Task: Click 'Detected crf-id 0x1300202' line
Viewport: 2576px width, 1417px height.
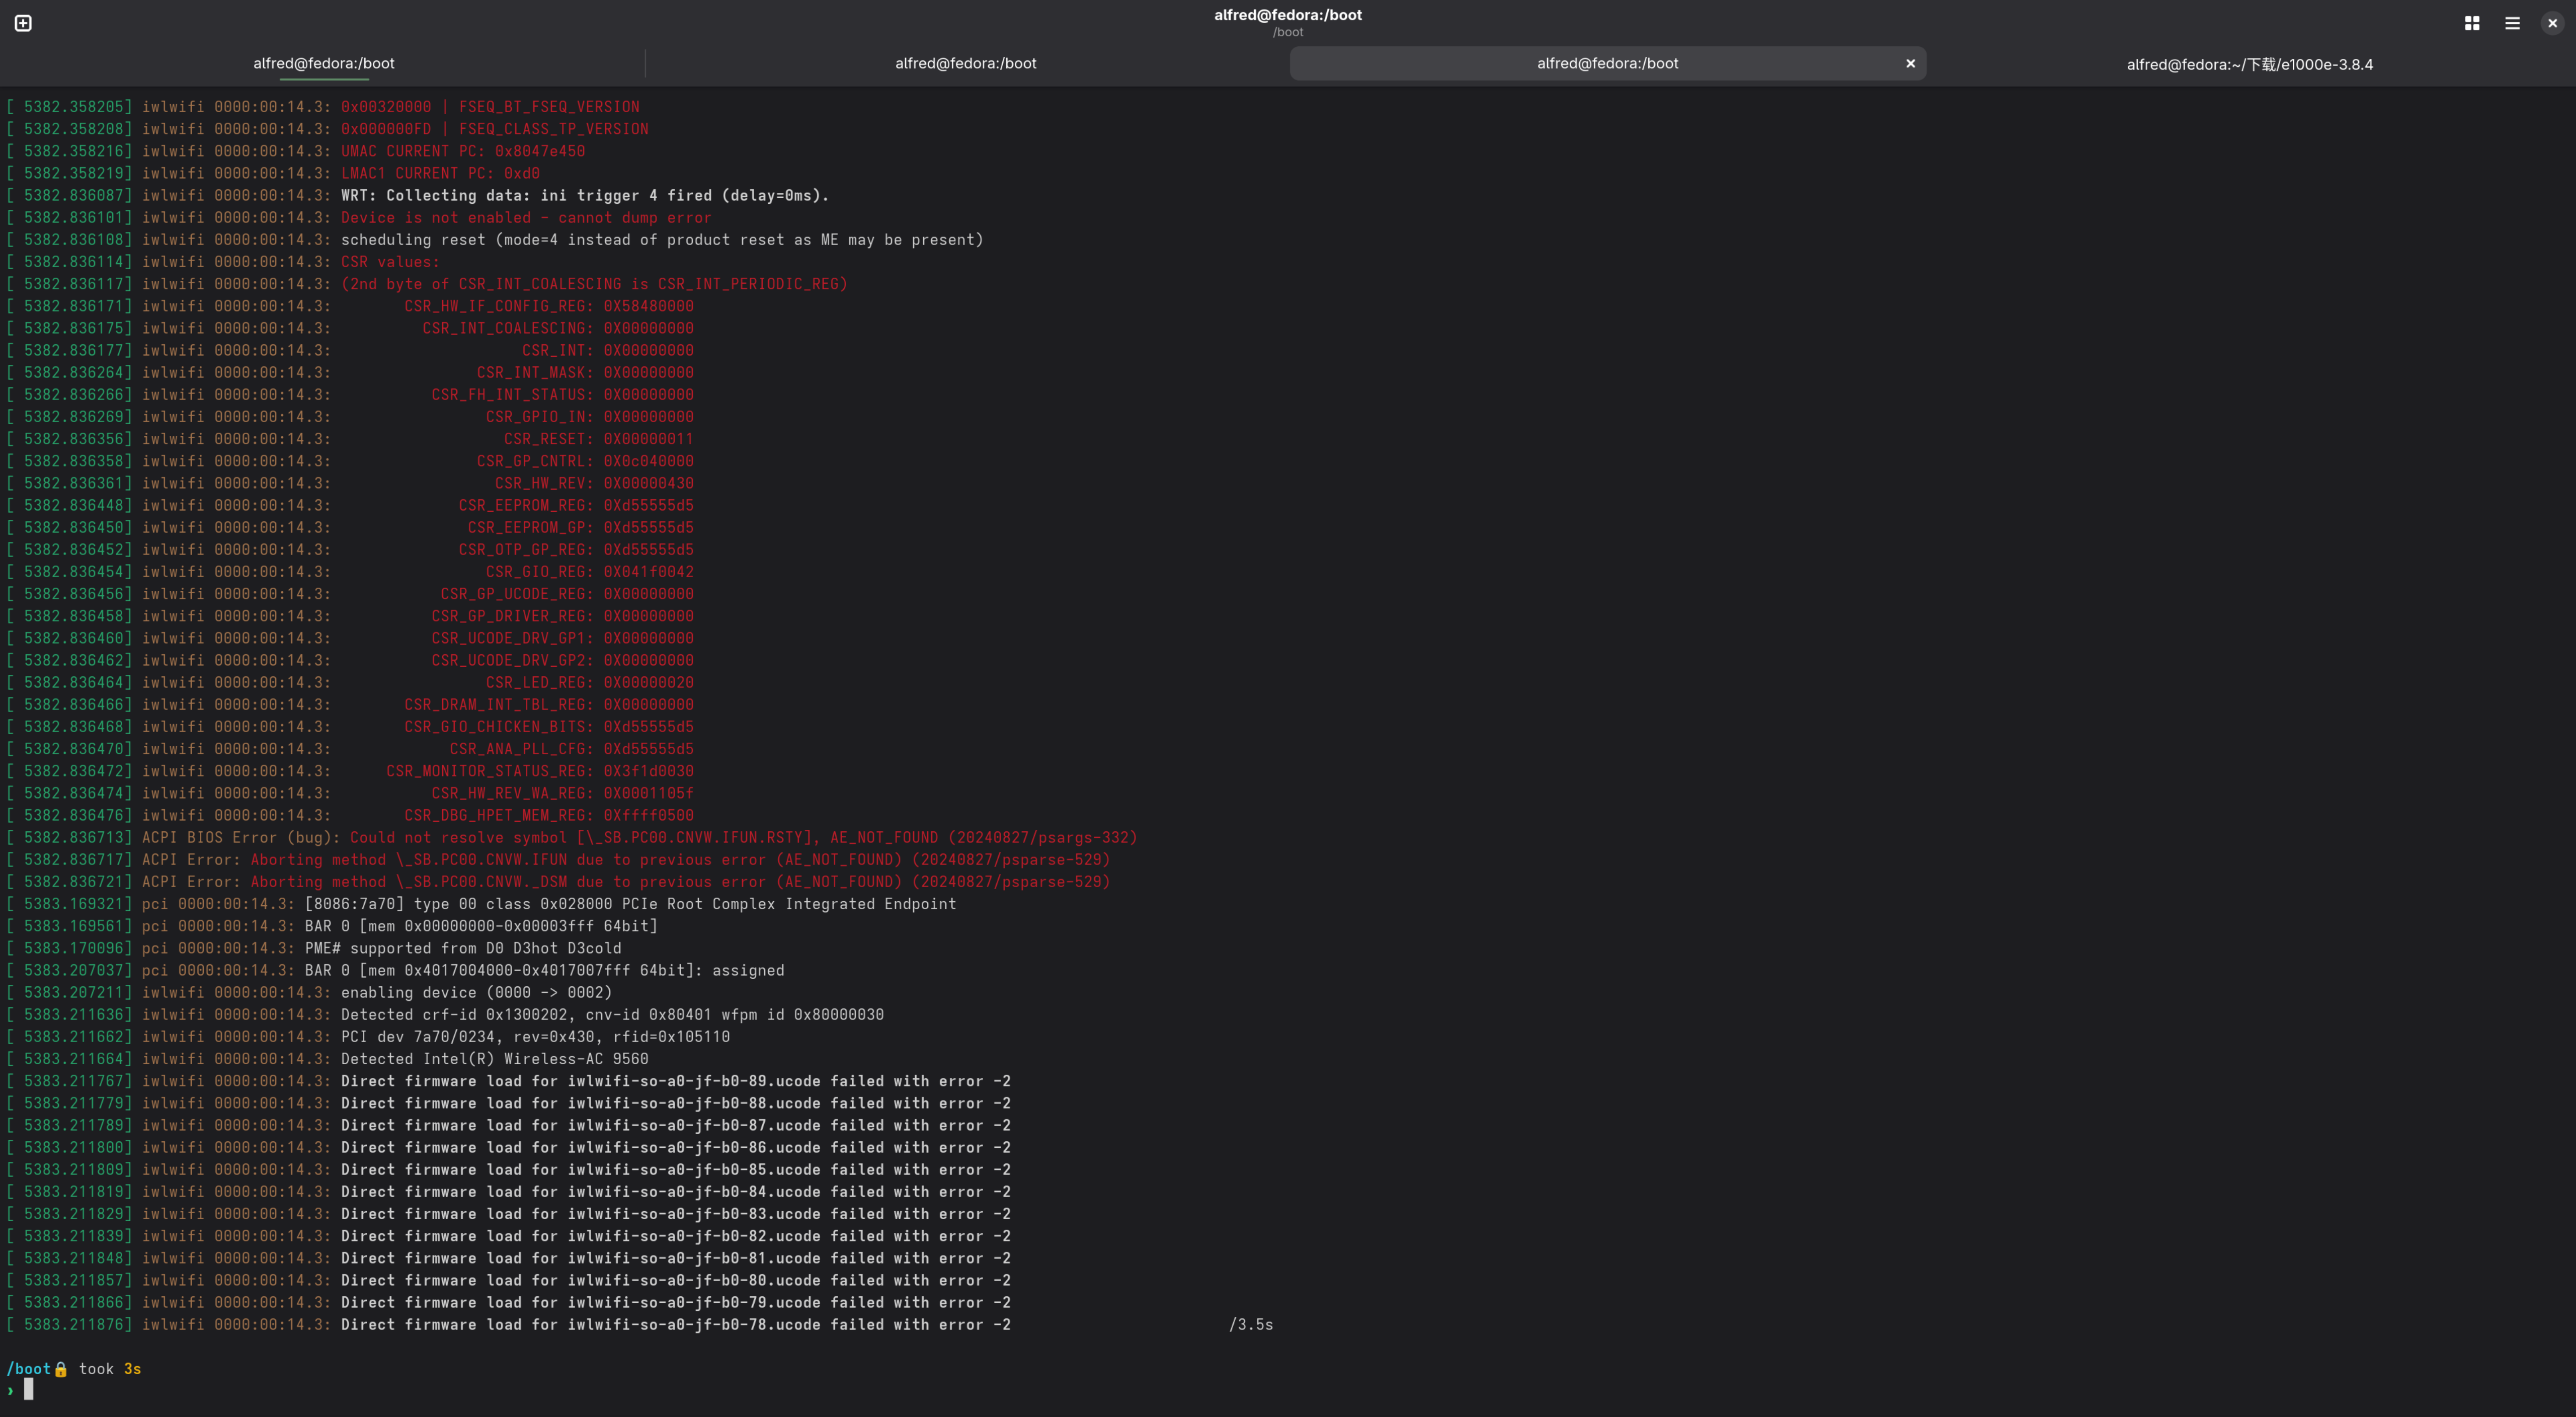Action: click(612, 1014)
